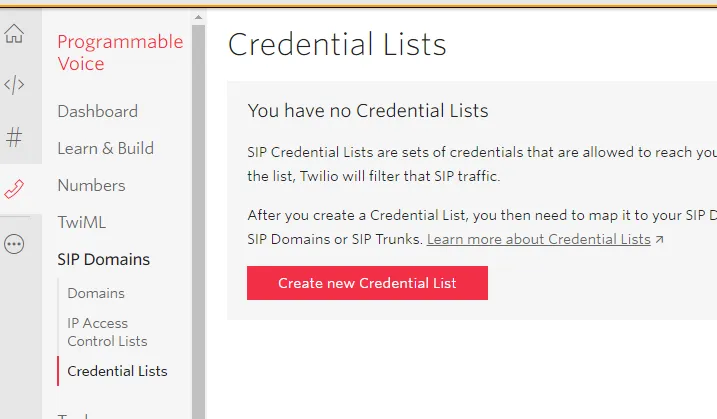The image size is (717, 419).
Task: Go to Learn & Build
Action: pos(105,148)
